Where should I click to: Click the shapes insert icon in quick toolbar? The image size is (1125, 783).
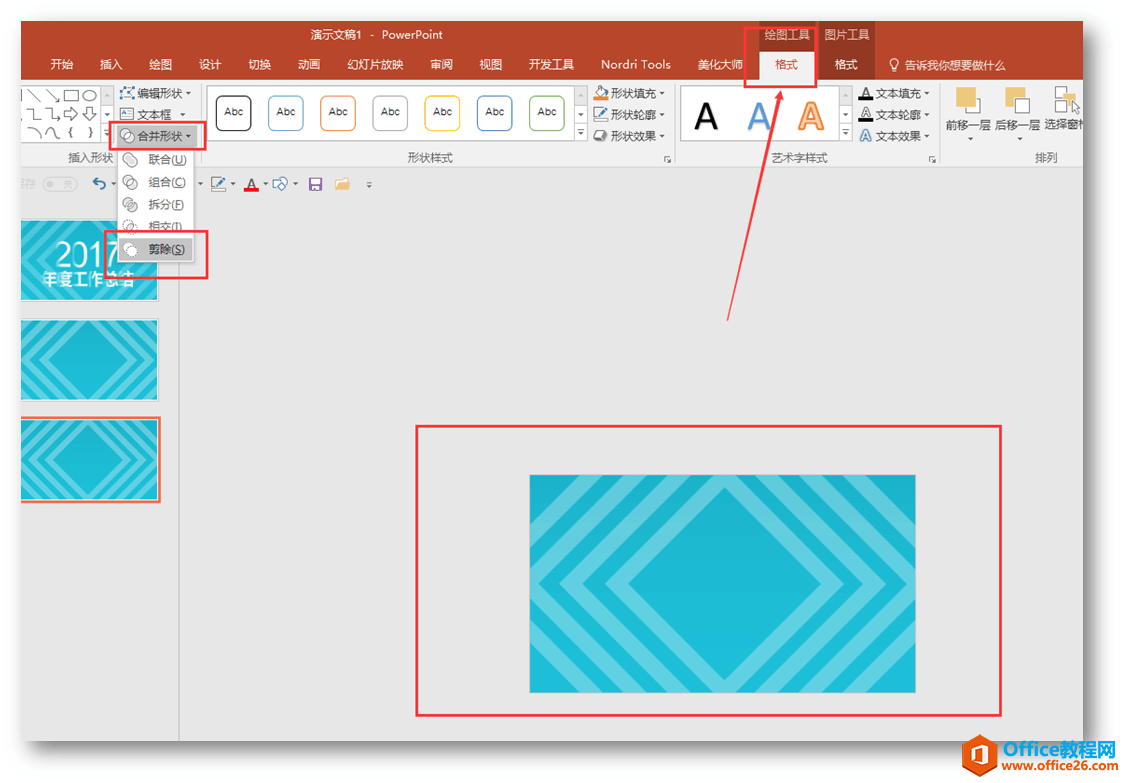(280, 184)
